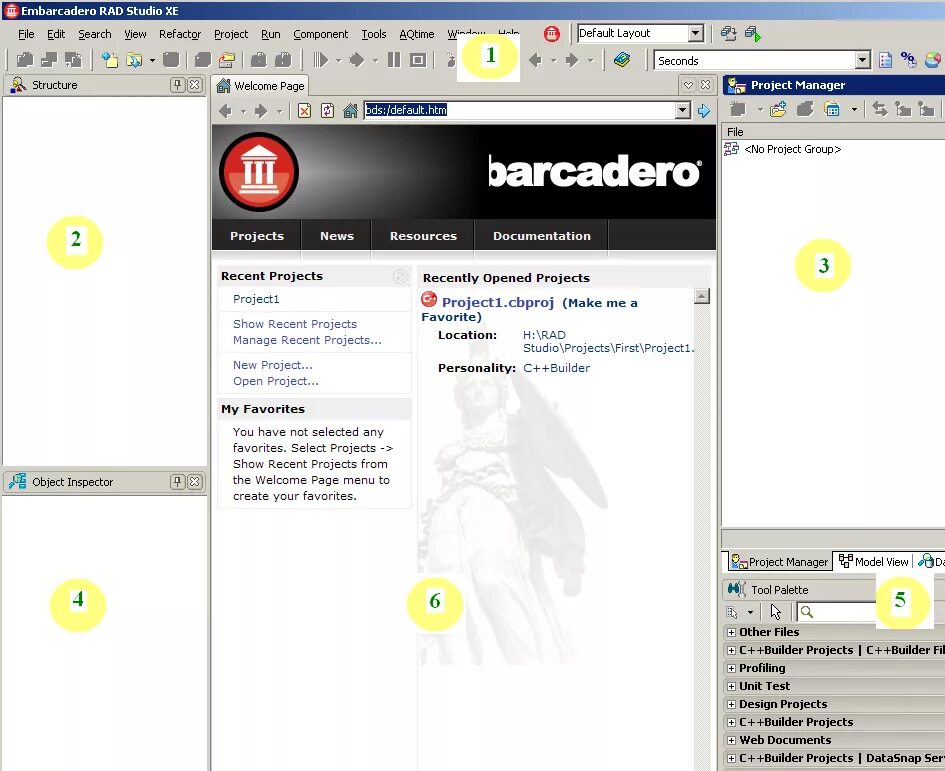Screen dimensions: 945x771
Task: Close the Welcome Page tab
Action: 706,85
